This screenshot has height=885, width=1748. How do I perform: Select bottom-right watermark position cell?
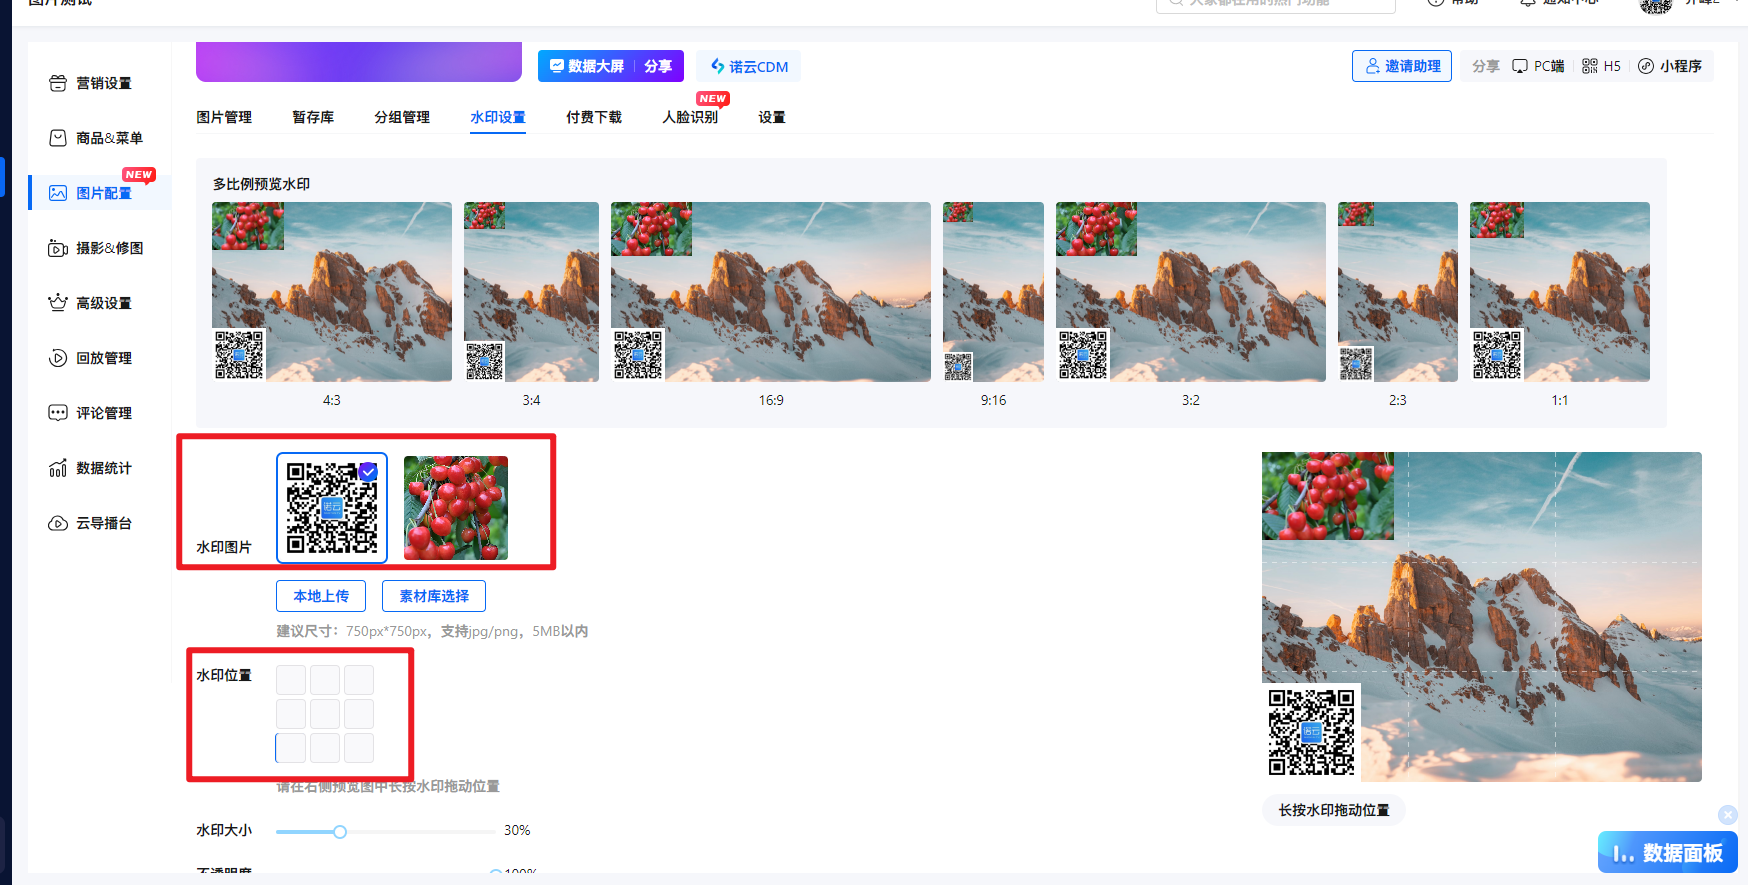click(x=359, y=748)
